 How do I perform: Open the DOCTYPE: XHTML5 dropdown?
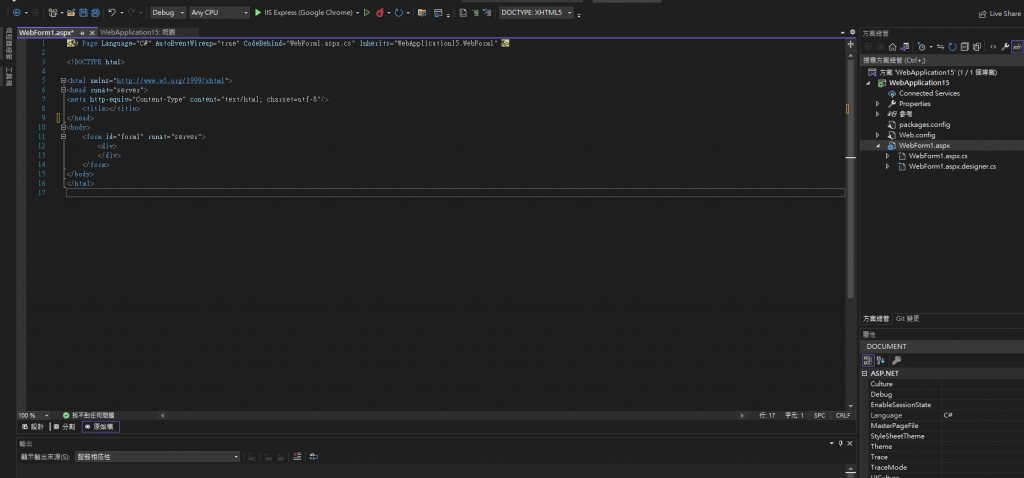pos(536,12)
